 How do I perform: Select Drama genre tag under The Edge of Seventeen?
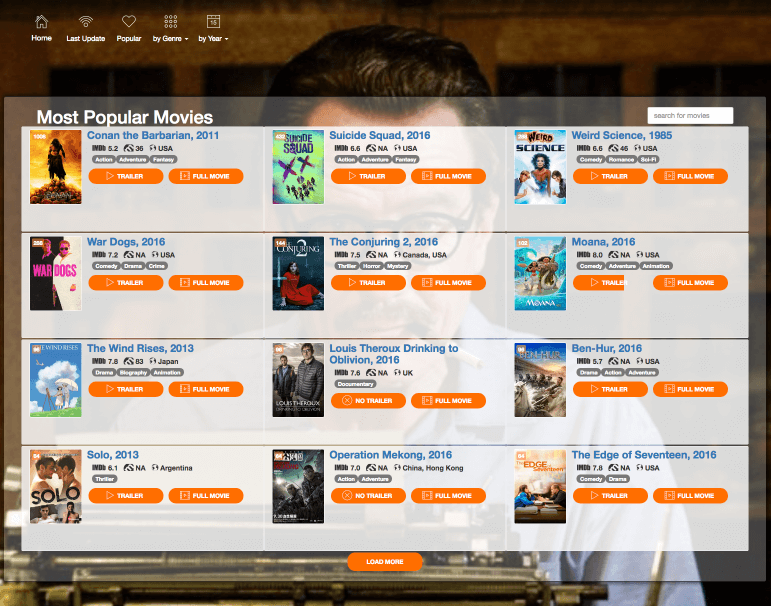(618, 479)
